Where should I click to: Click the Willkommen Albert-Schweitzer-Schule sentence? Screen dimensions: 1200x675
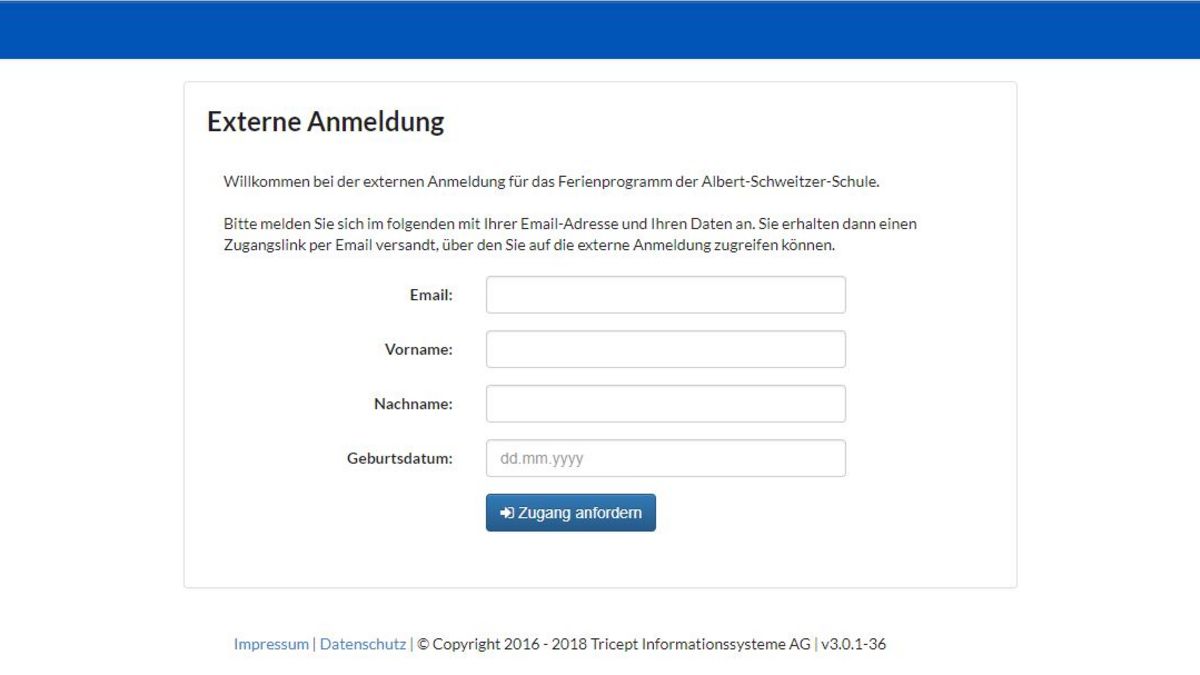[x=551, y=182]
